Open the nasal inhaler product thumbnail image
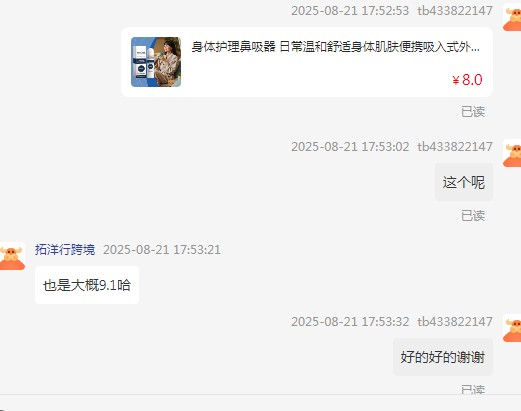Viewport: 521px width, 411px height. (x=156, y=62)
